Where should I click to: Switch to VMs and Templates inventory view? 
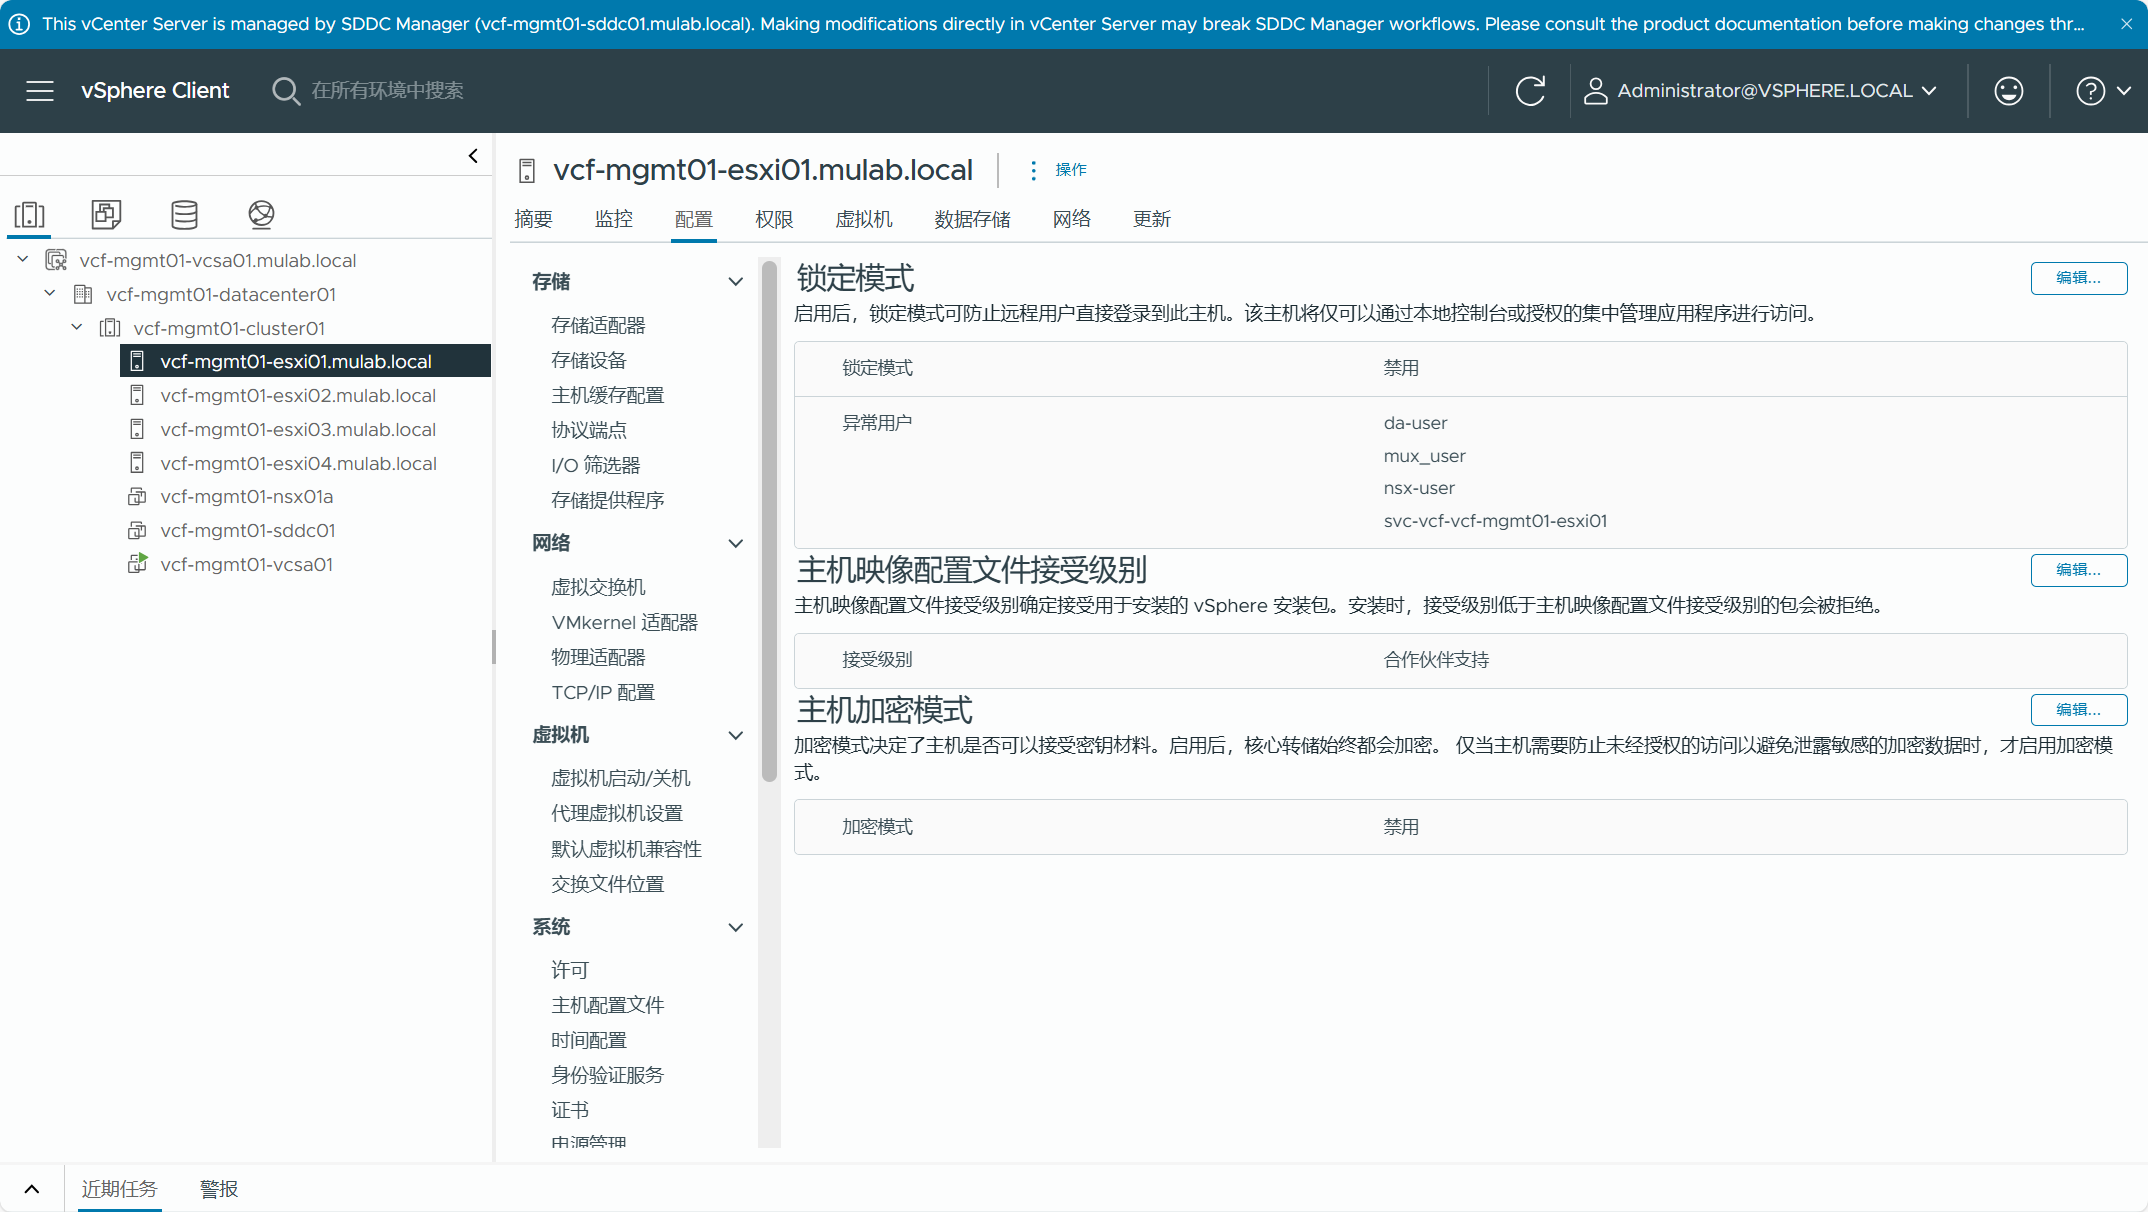[106, 214]
